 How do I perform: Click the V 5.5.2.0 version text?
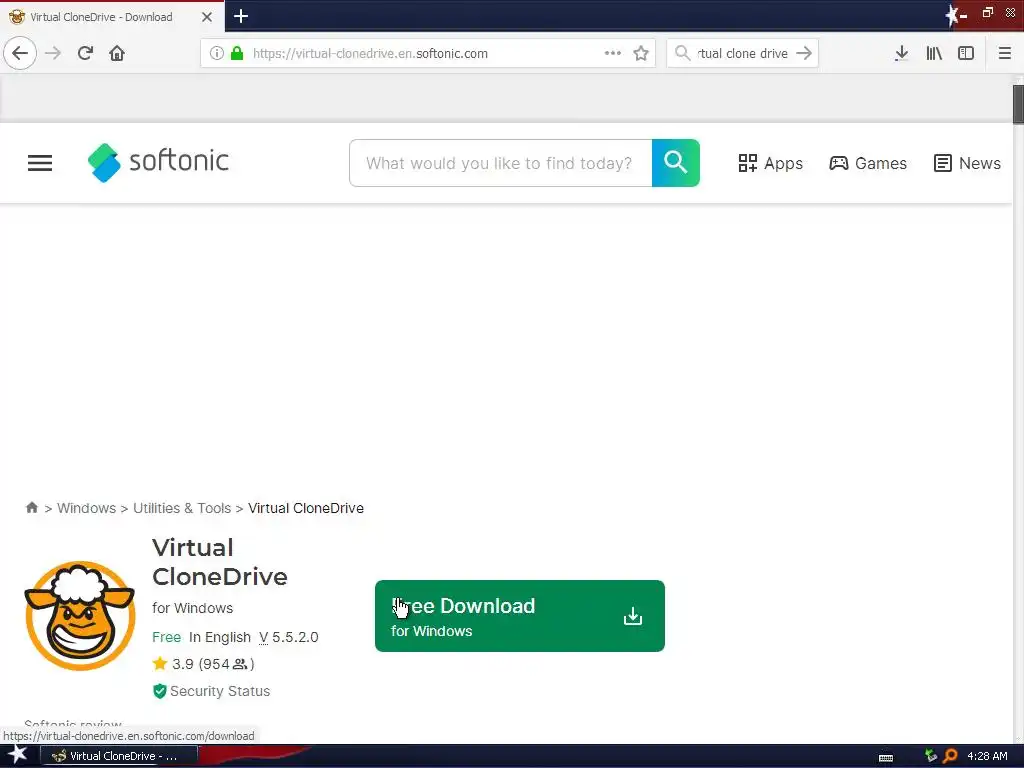click(x=289, y=637)
